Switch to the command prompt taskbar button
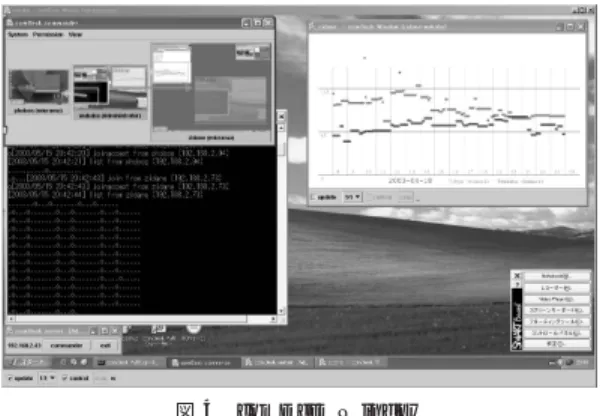Image resolution: width=600 pixels, height=416 pixels. [129, 362]
